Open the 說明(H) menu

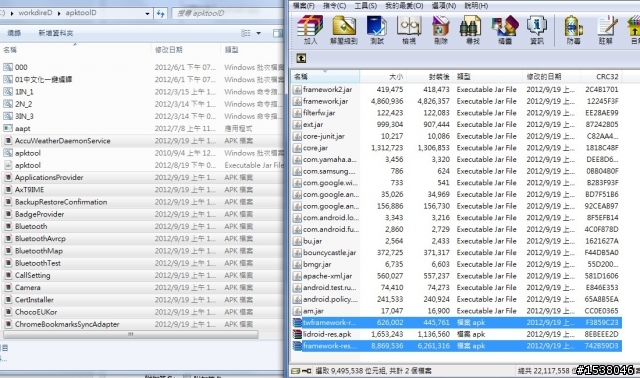[x=476, y=6]
